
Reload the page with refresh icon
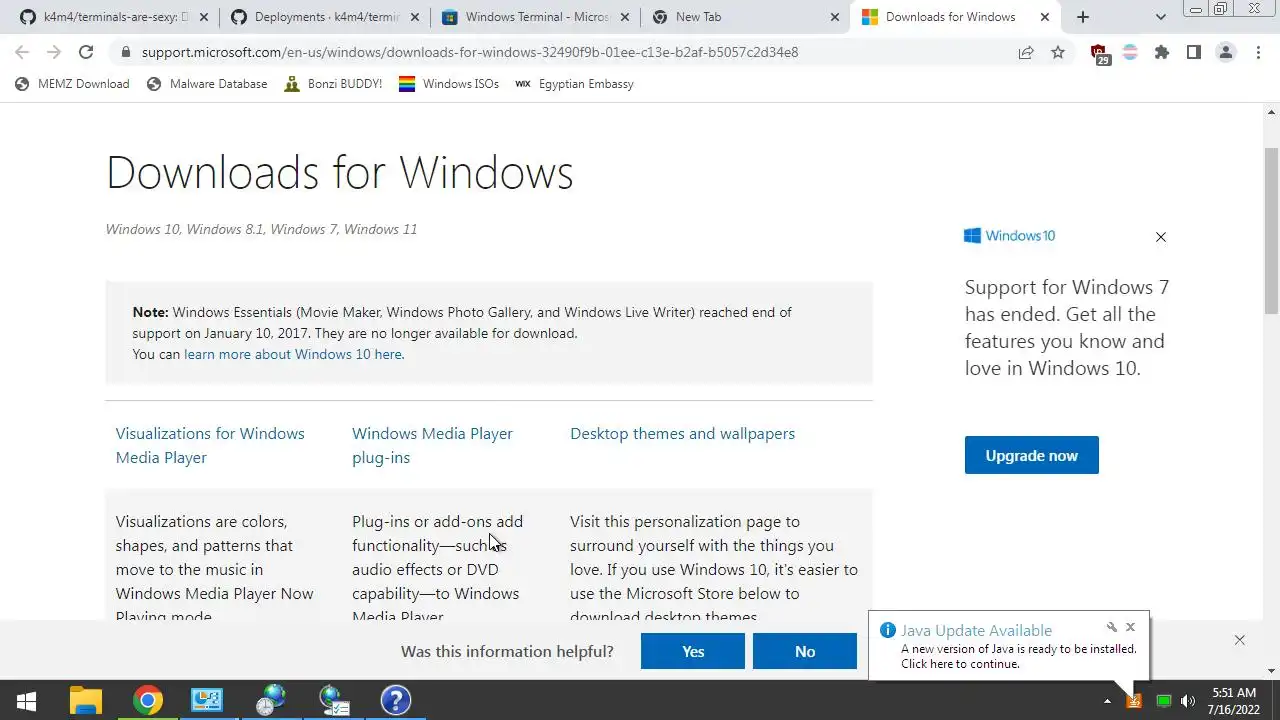(86, 52)
